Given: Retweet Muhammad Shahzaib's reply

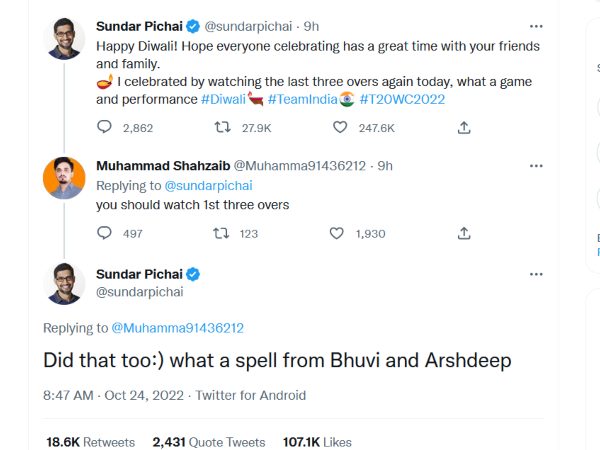Looking at the screenshot, I should [x=224, y=233].
